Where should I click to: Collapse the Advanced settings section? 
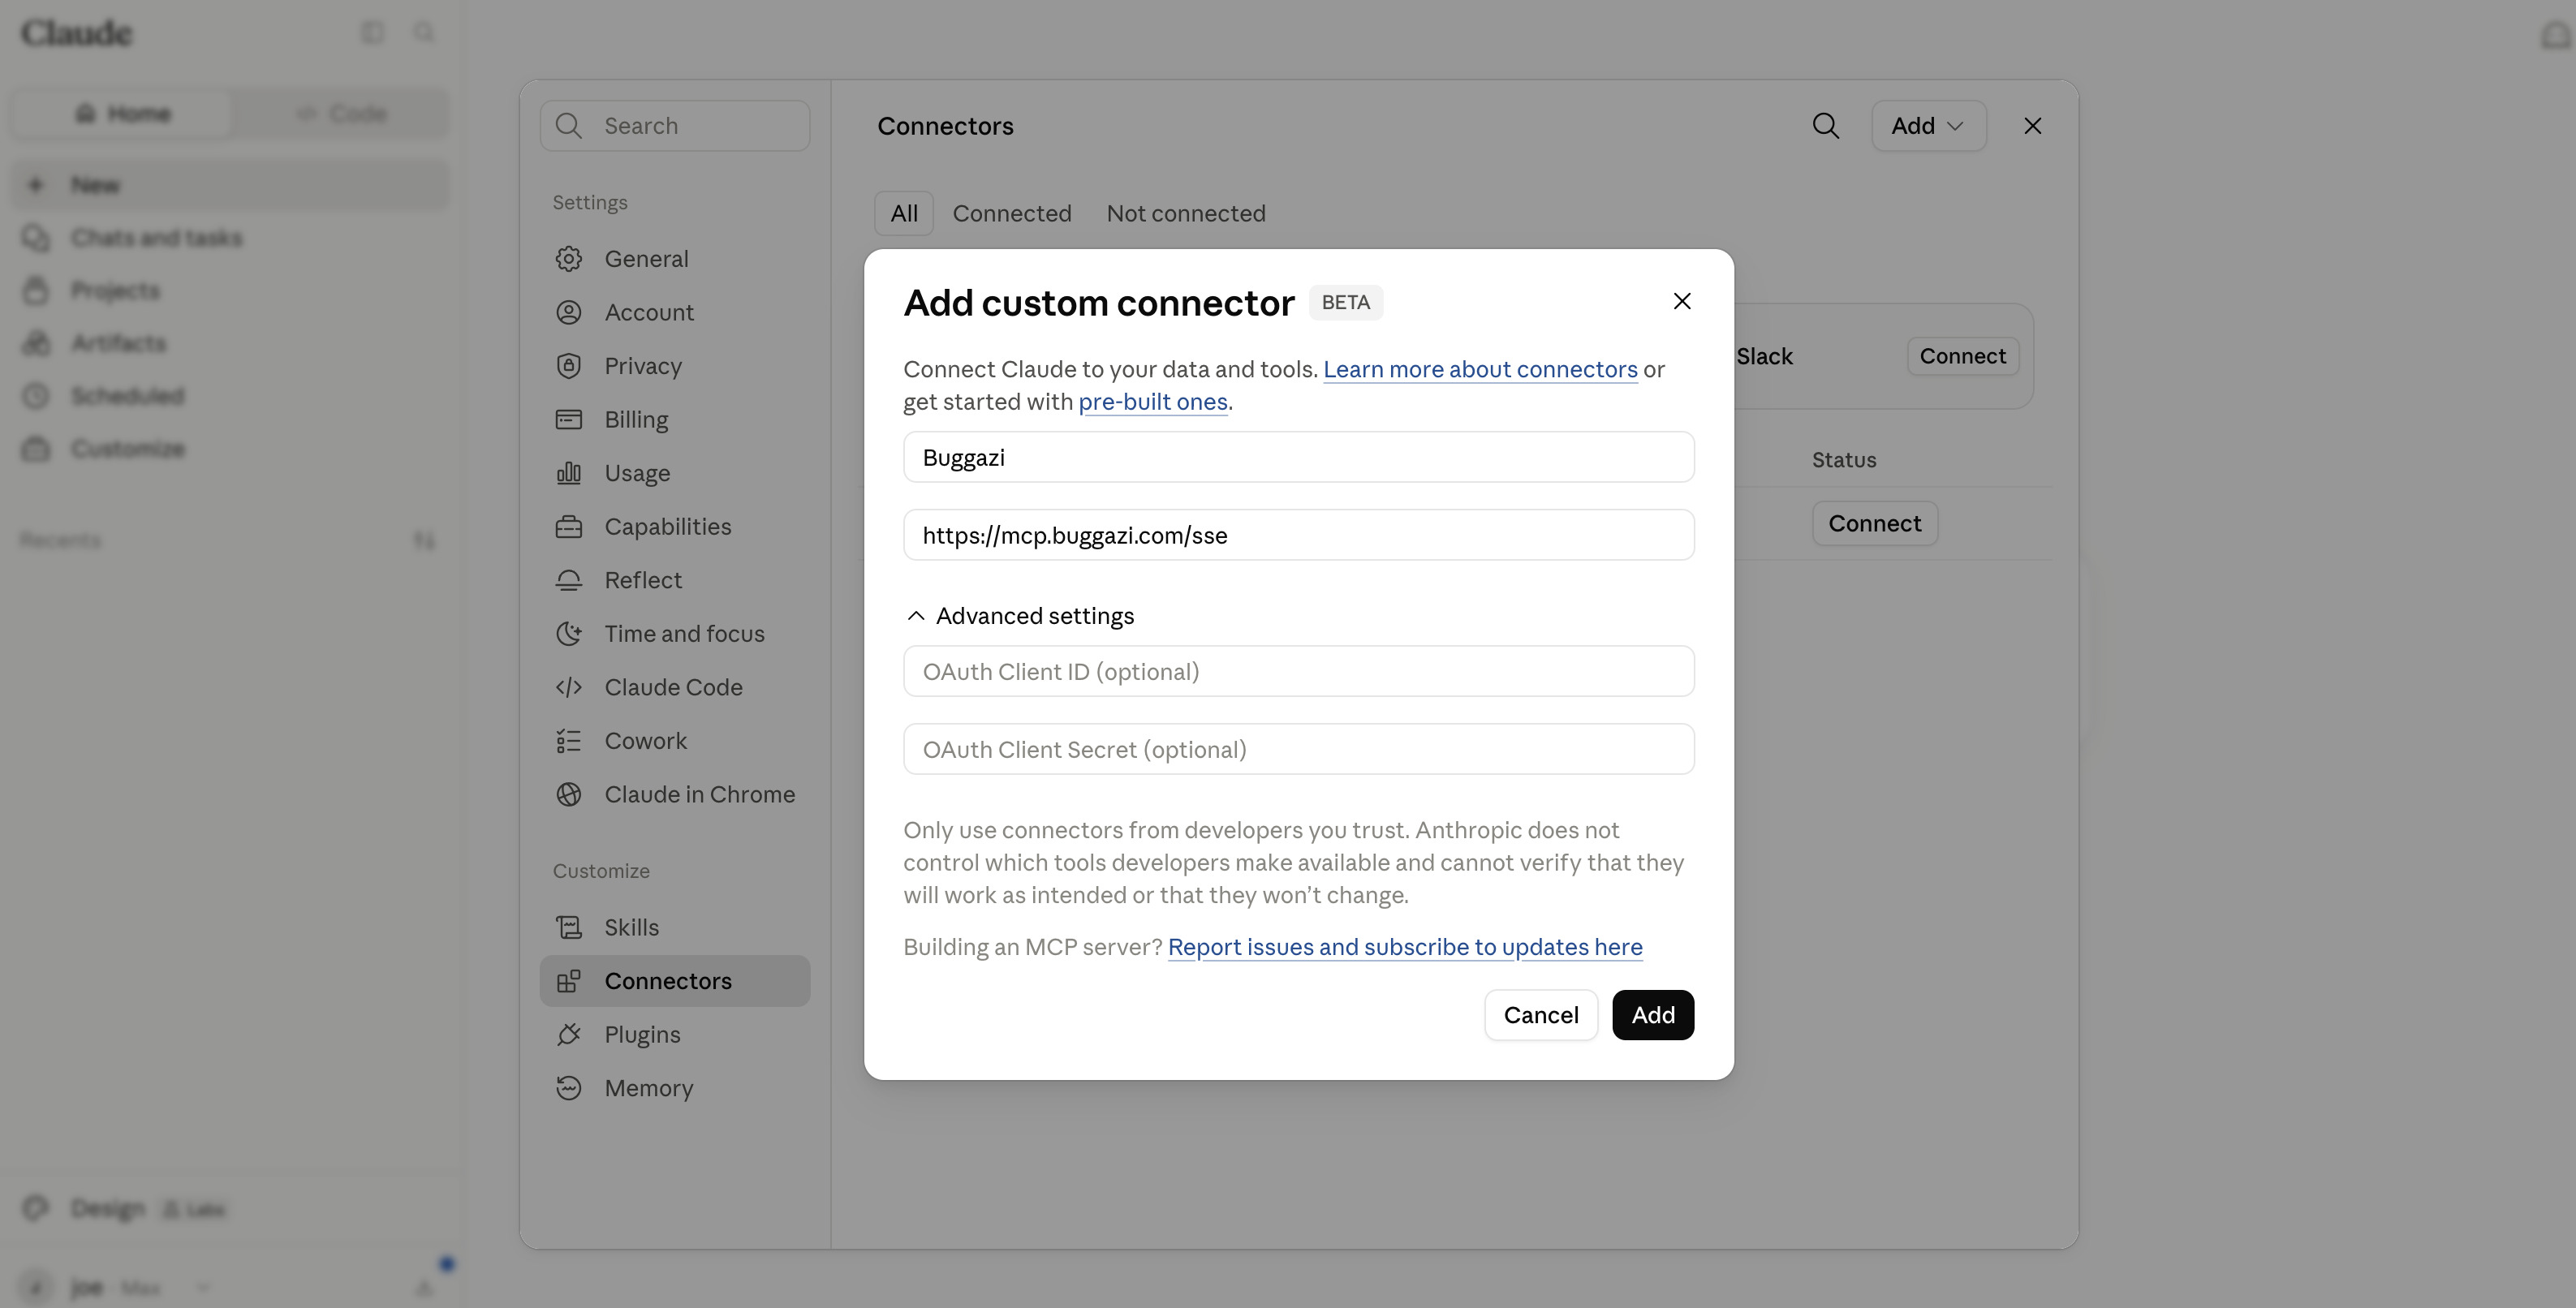(x=1019, y=616)
